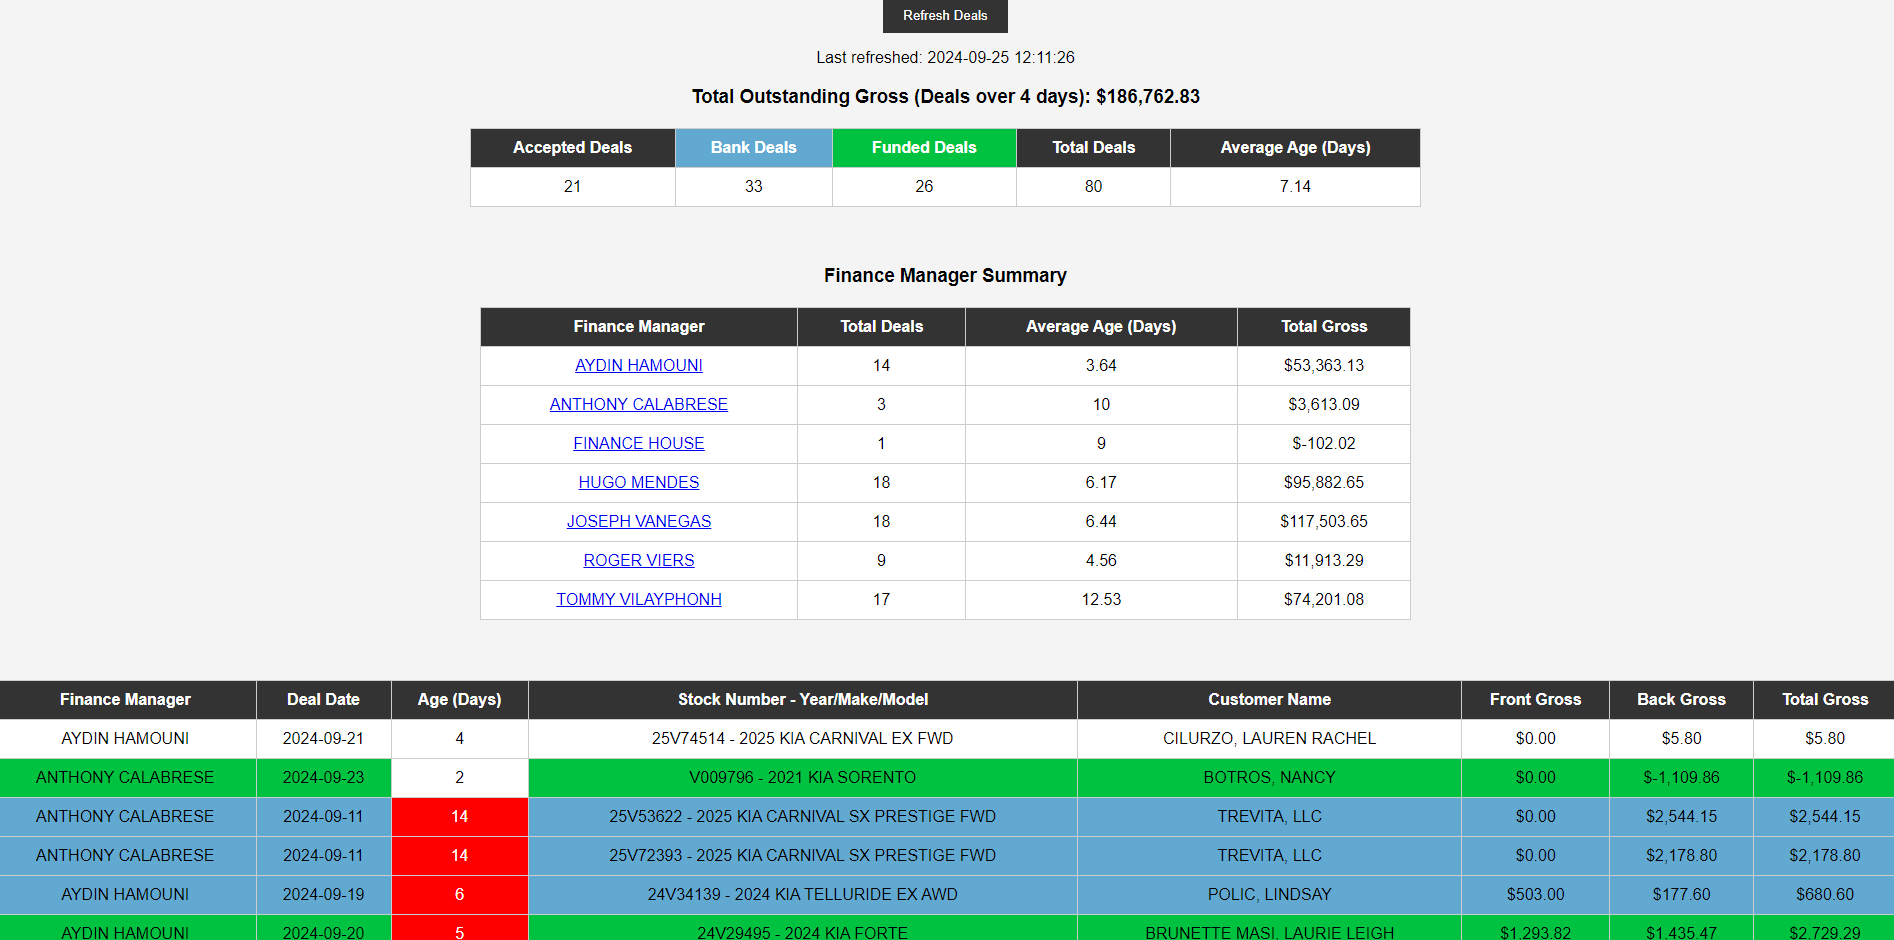The image size is (1894, 940).
Task: Open the ANTHONY CALABRESE manager link
Action: click(x=638, y=405)
